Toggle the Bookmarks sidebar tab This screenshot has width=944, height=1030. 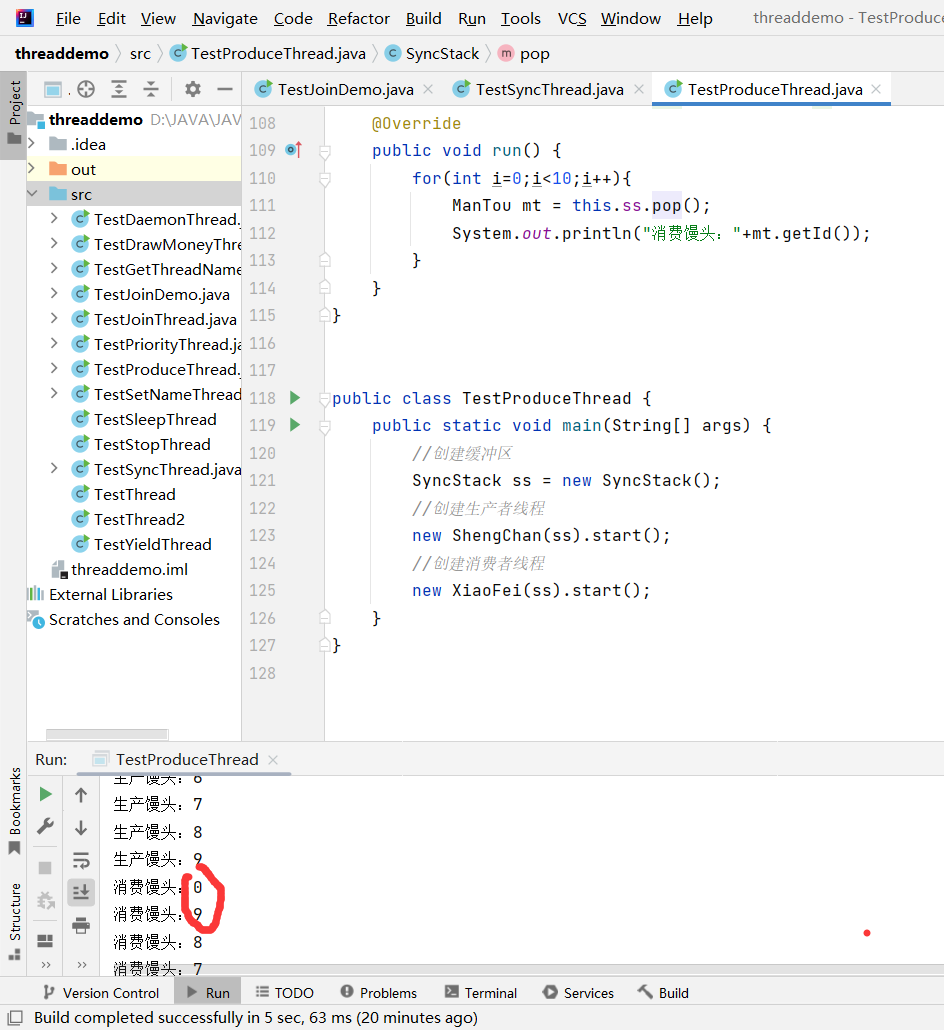(14, 810)
